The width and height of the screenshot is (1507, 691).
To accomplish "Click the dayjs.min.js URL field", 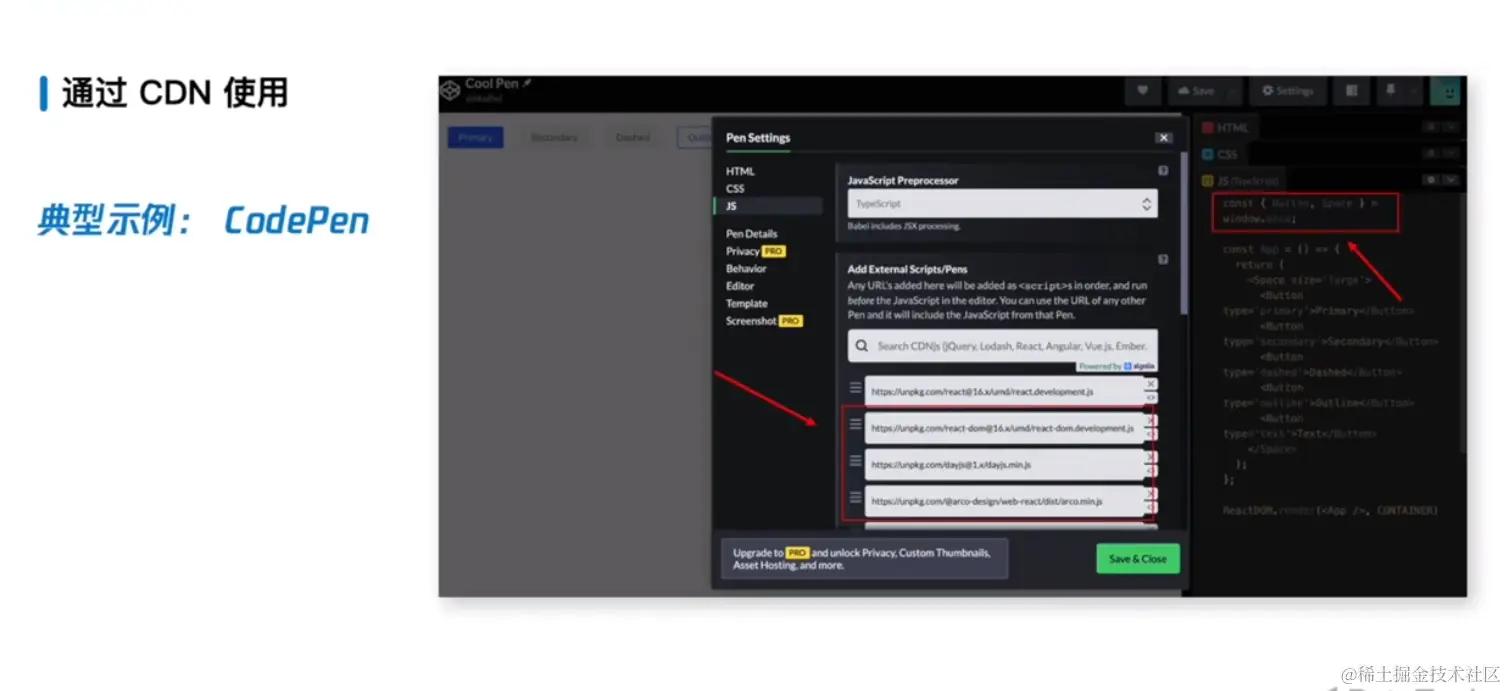I will 1004,465.
